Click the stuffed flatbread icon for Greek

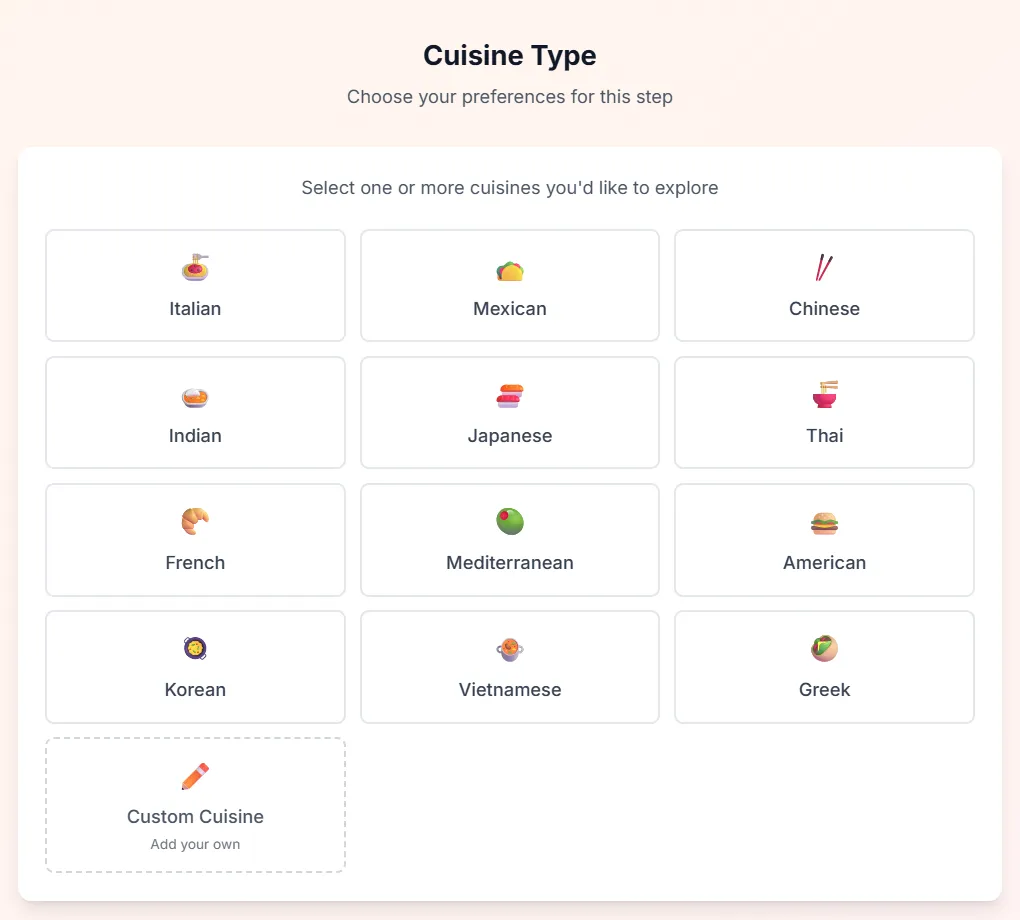(824, 648)
